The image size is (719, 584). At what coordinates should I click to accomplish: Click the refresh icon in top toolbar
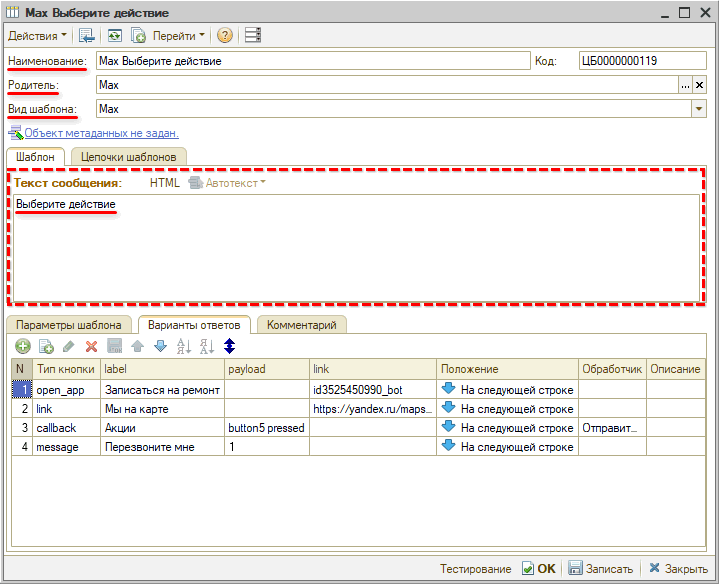(115, 35)
